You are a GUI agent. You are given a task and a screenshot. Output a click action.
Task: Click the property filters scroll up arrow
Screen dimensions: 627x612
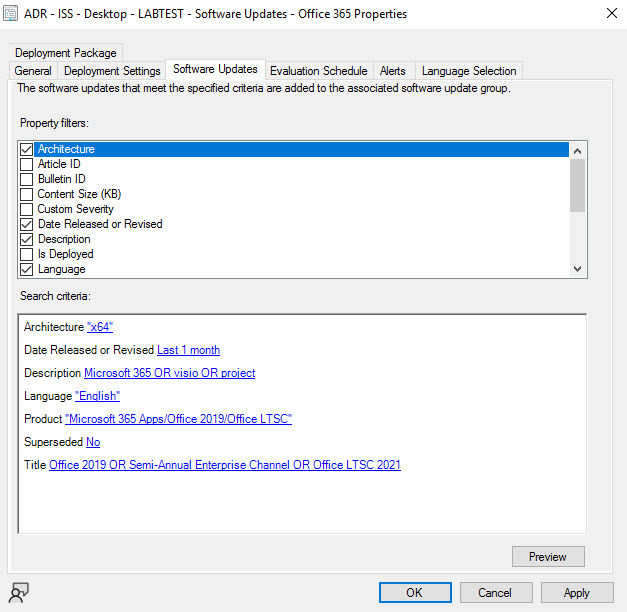click(577, 151)
